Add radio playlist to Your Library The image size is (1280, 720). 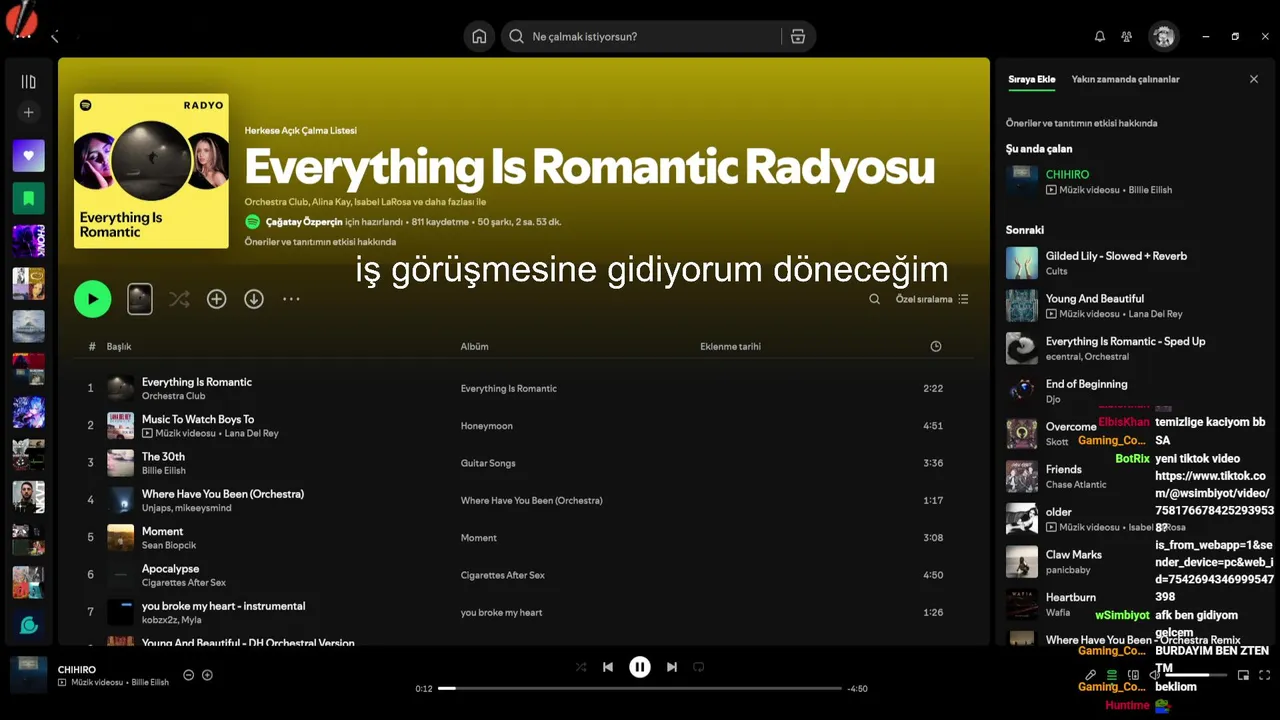click(x=217, y=299)
